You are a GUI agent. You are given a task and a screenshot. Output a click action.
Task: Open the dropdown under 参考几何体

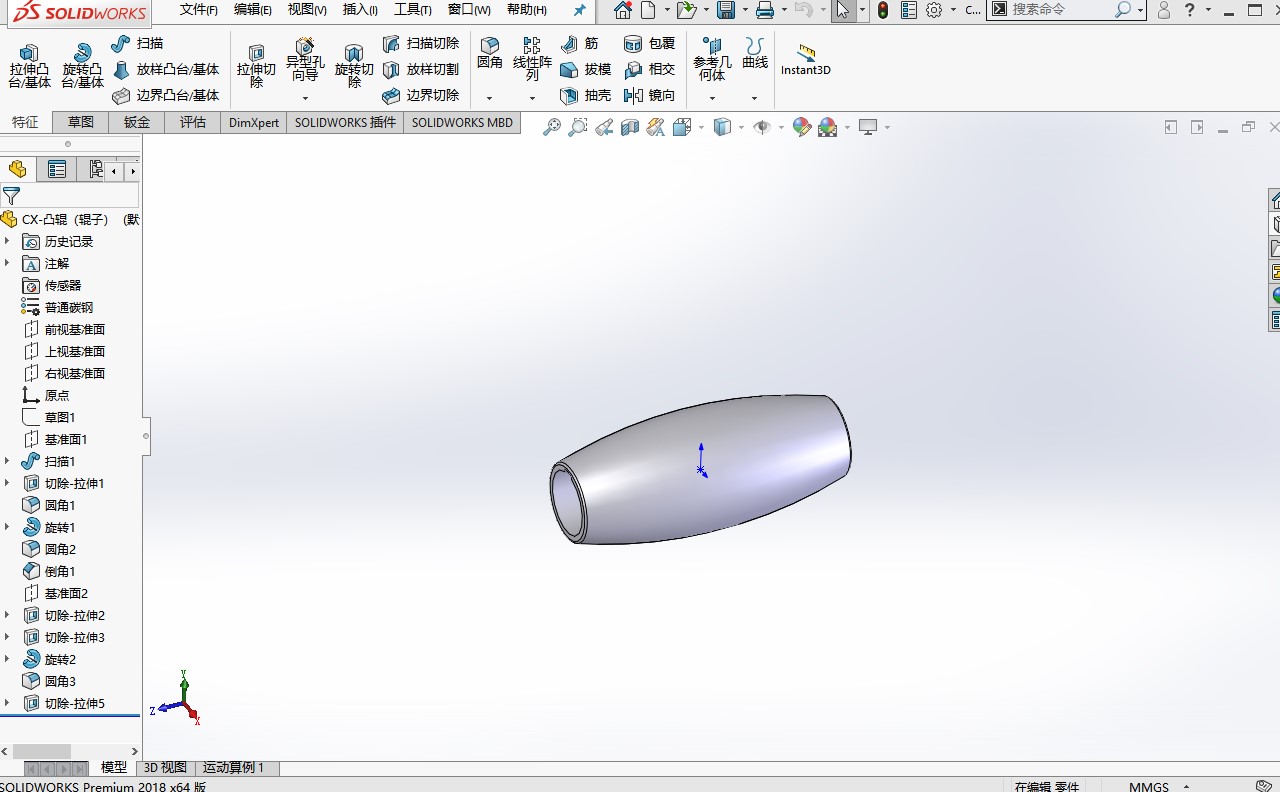[x=712, y=98]
